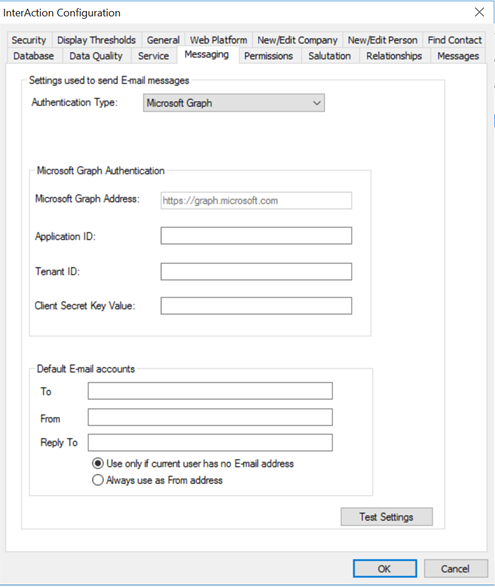Switch to the Web Platform tab
Viewport: 495px width, 587px height.
[x=218, y=40]
